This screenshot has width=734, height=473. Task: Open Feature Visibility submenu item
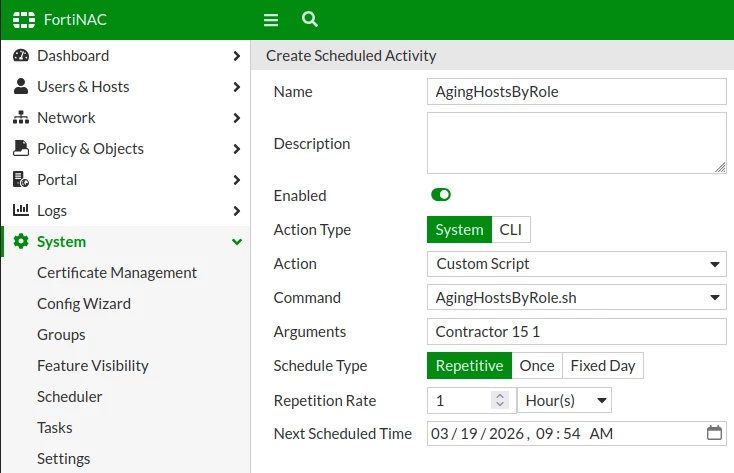point(93,365)
